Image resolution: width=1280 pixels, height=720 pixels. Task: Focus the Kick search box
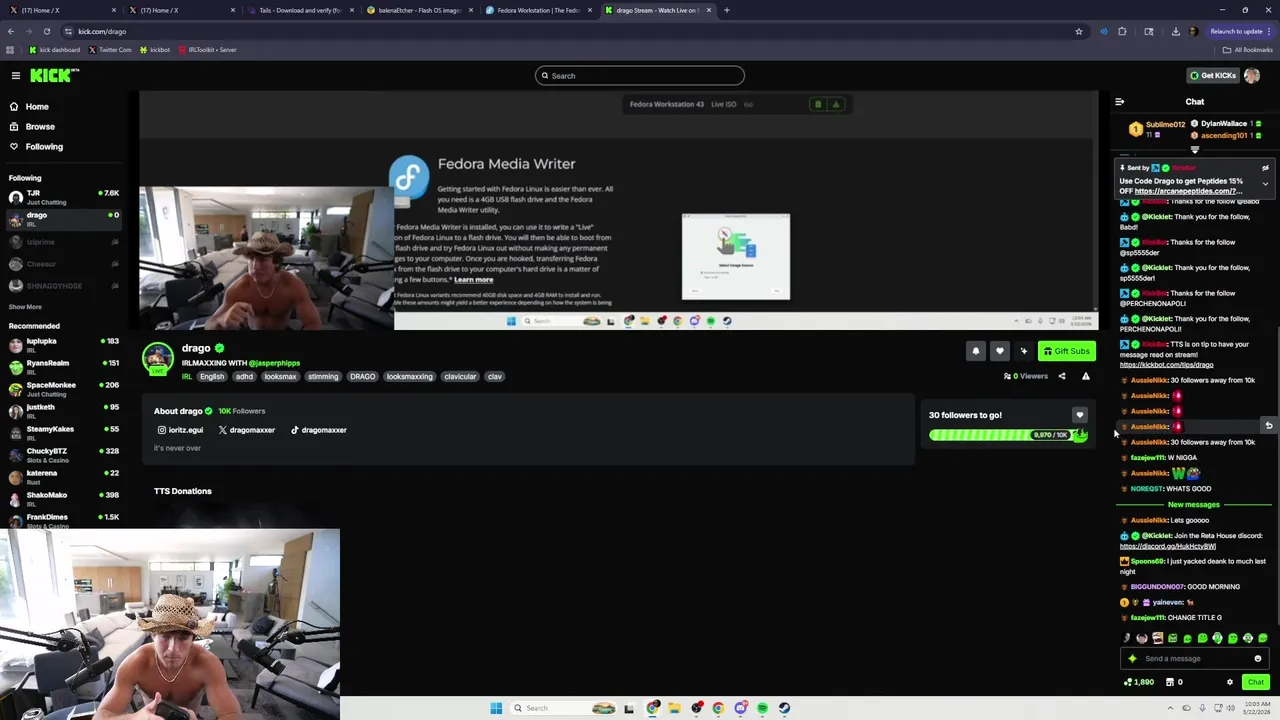coord(640,76)
